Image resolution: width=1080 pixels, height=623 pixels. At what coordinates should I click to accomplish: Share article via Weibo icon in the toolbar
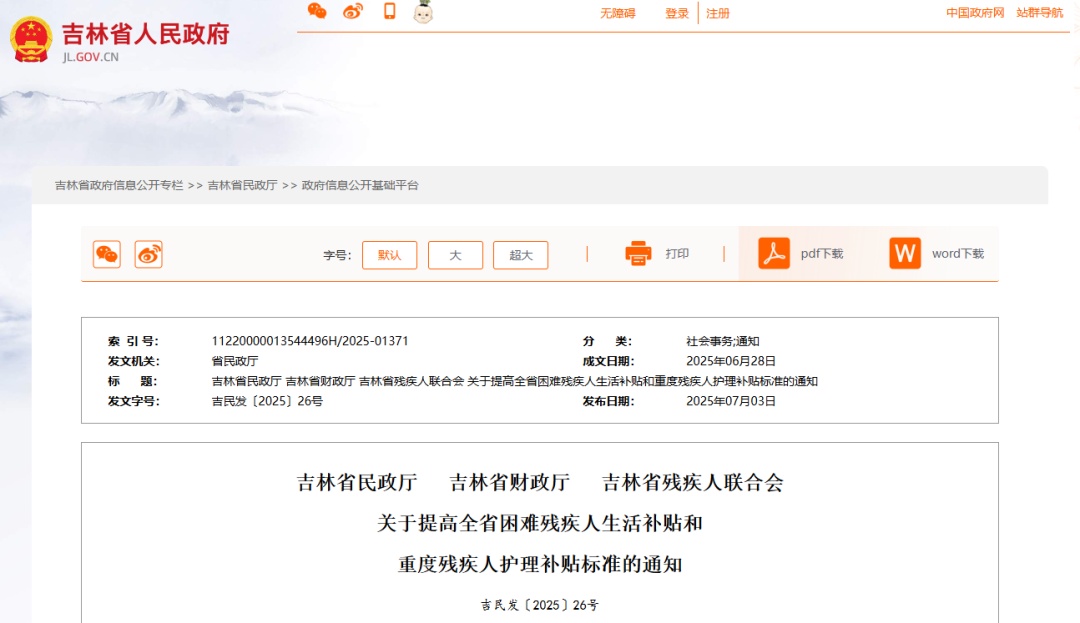click(148, 254)
